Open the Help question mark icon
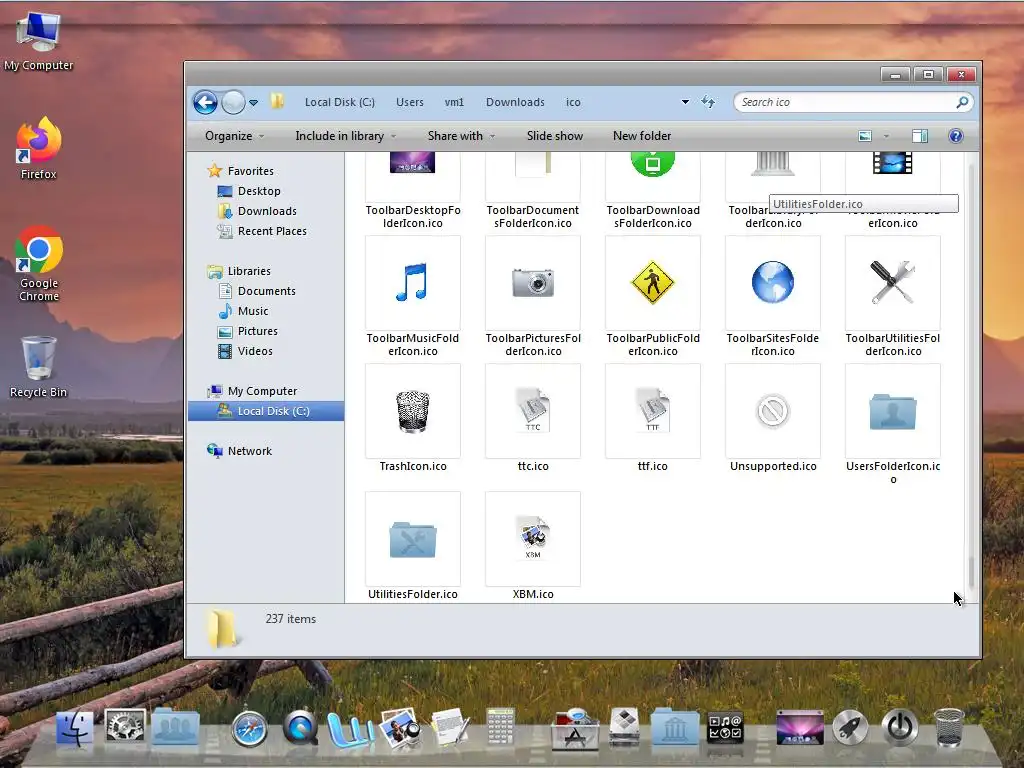Screen dimensions: 1024x768 point(955,136)
